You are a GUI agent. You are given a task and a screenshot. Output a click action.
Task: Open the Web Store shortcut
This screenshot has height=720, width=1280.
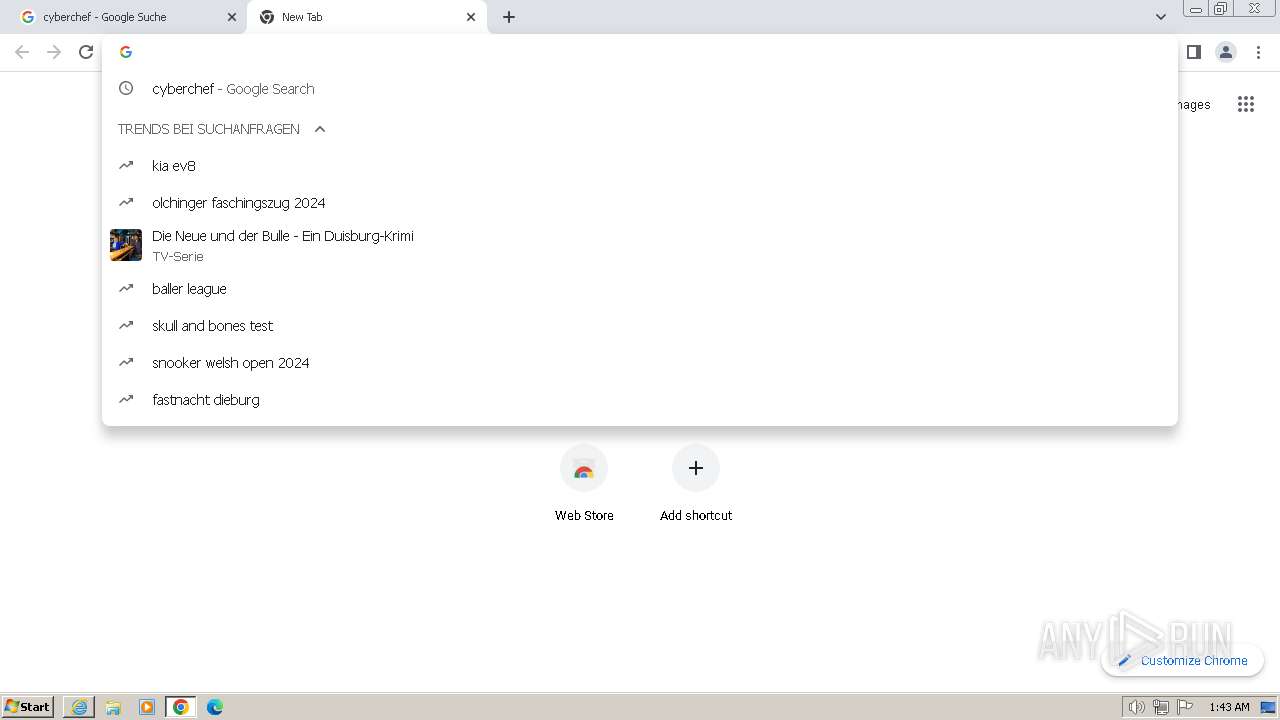[584, 484]
